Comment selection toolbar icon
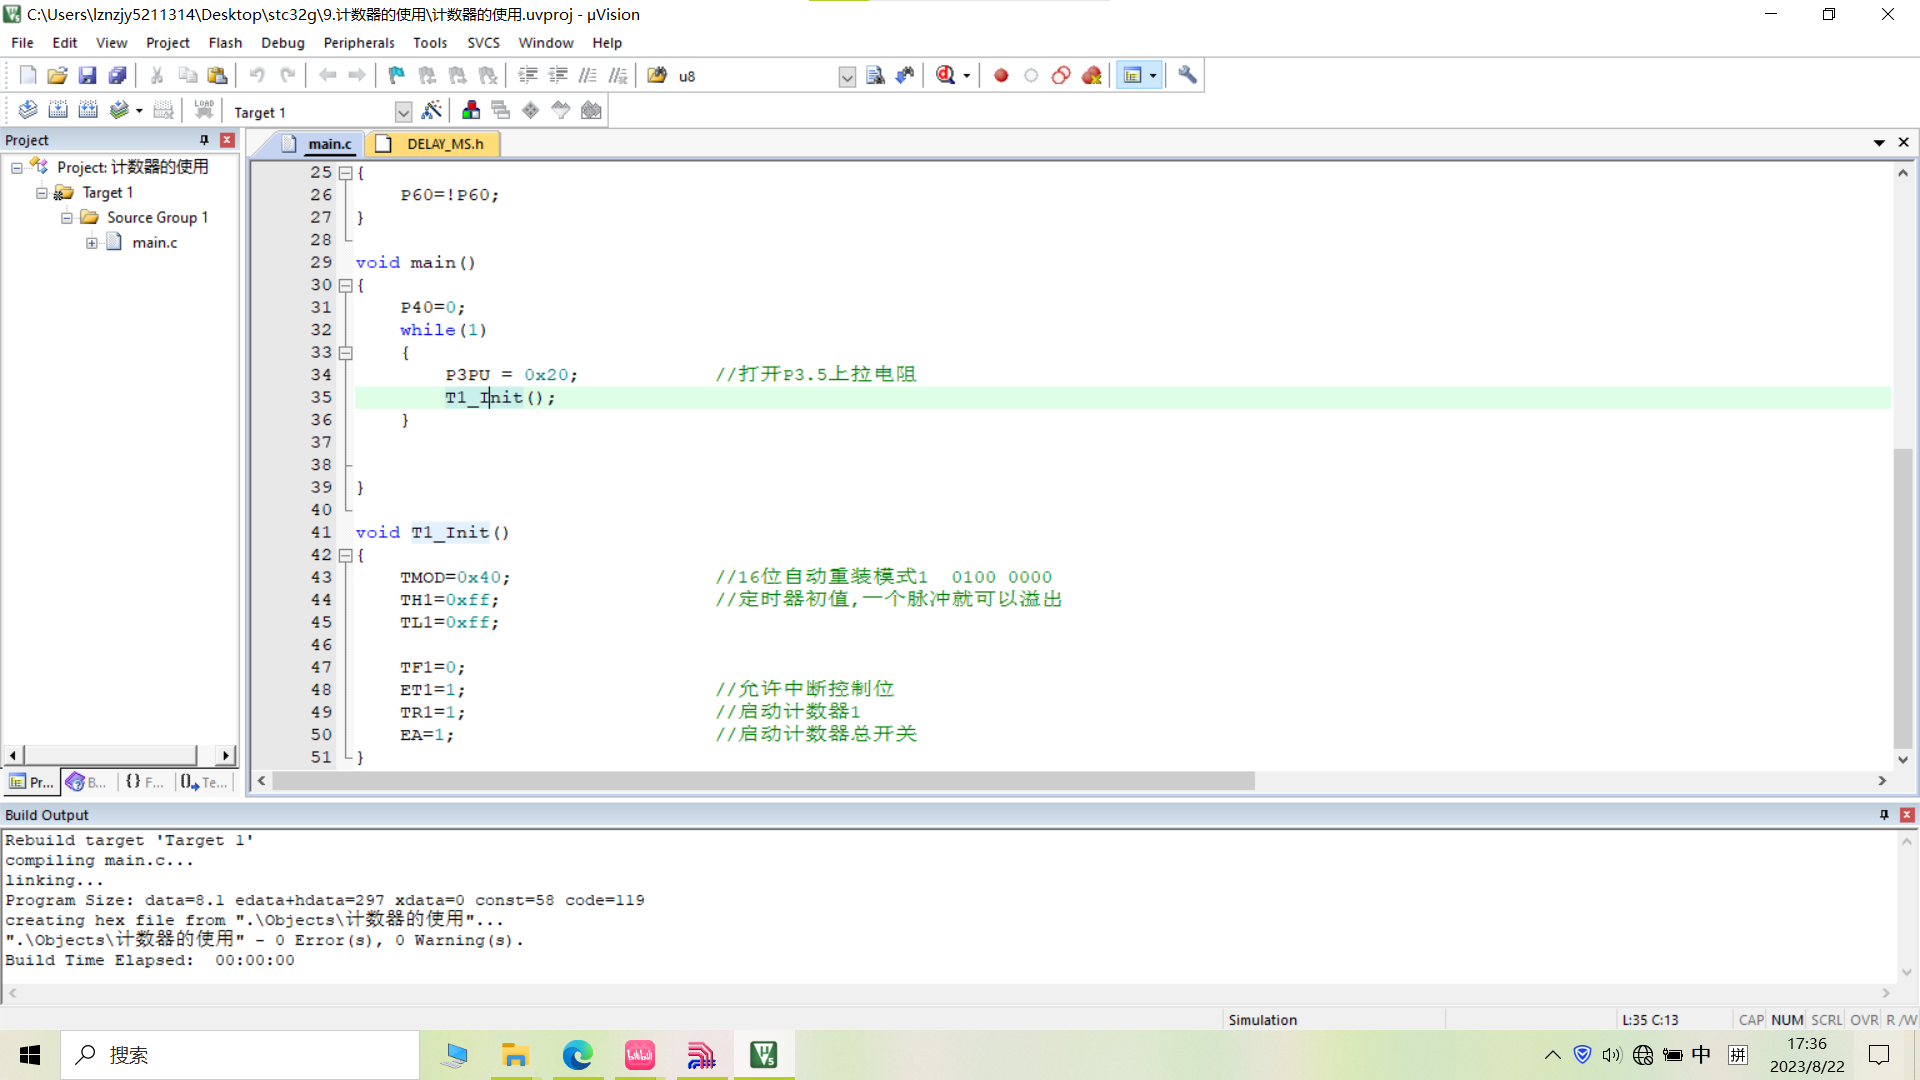This screenshot has height=1080, width=1920. coord(588,75)
